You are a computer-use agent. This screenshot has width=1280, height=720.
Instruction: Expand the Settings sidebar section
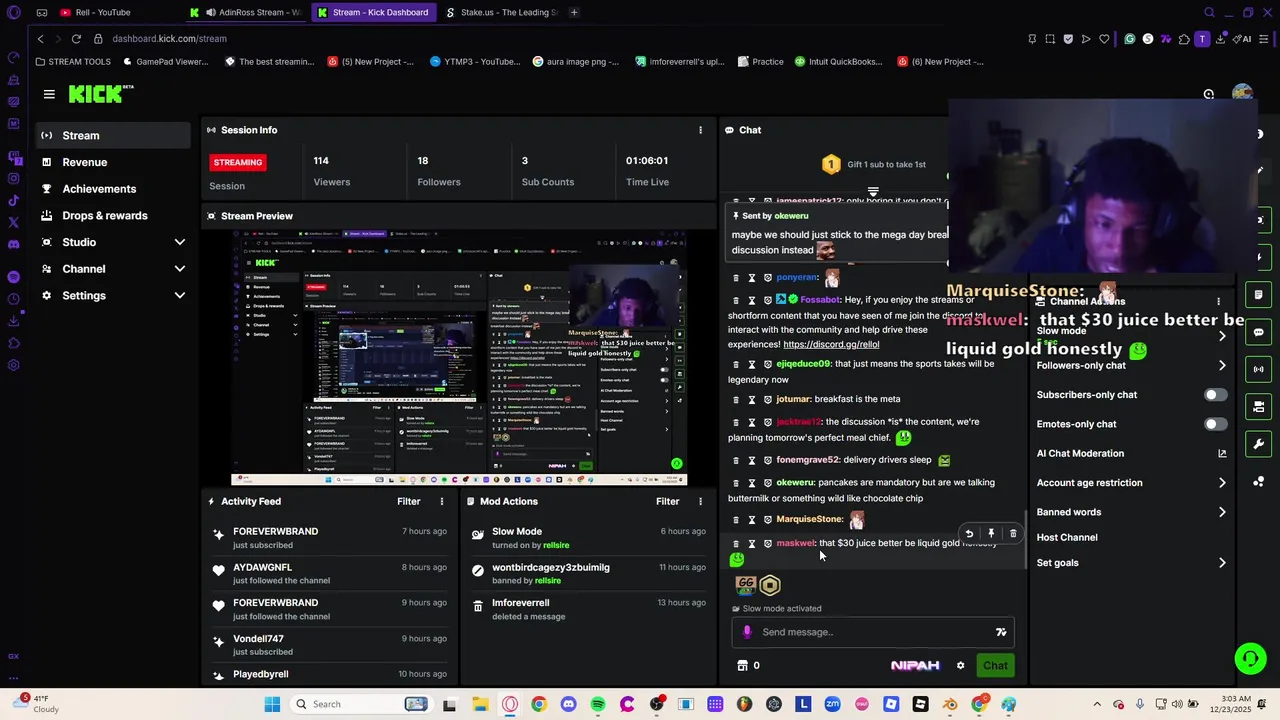coord(180,296)
